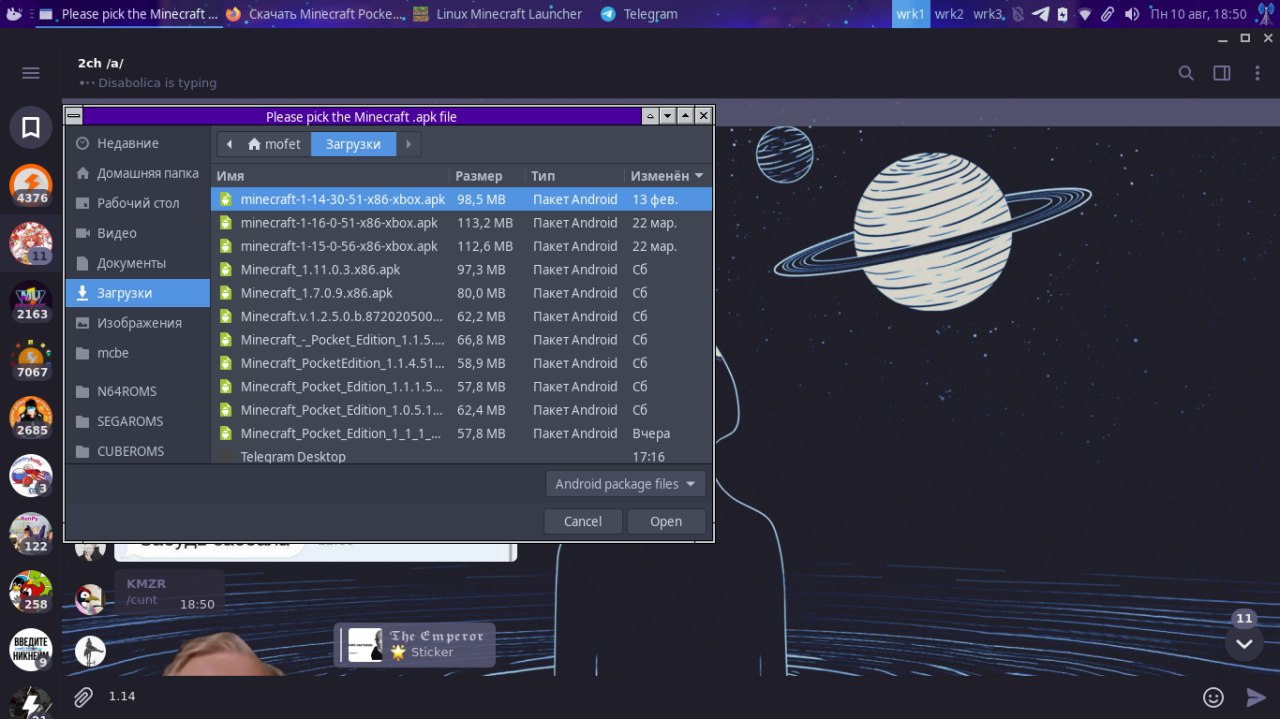Click the message input field containing 1.14

[645, 697]
